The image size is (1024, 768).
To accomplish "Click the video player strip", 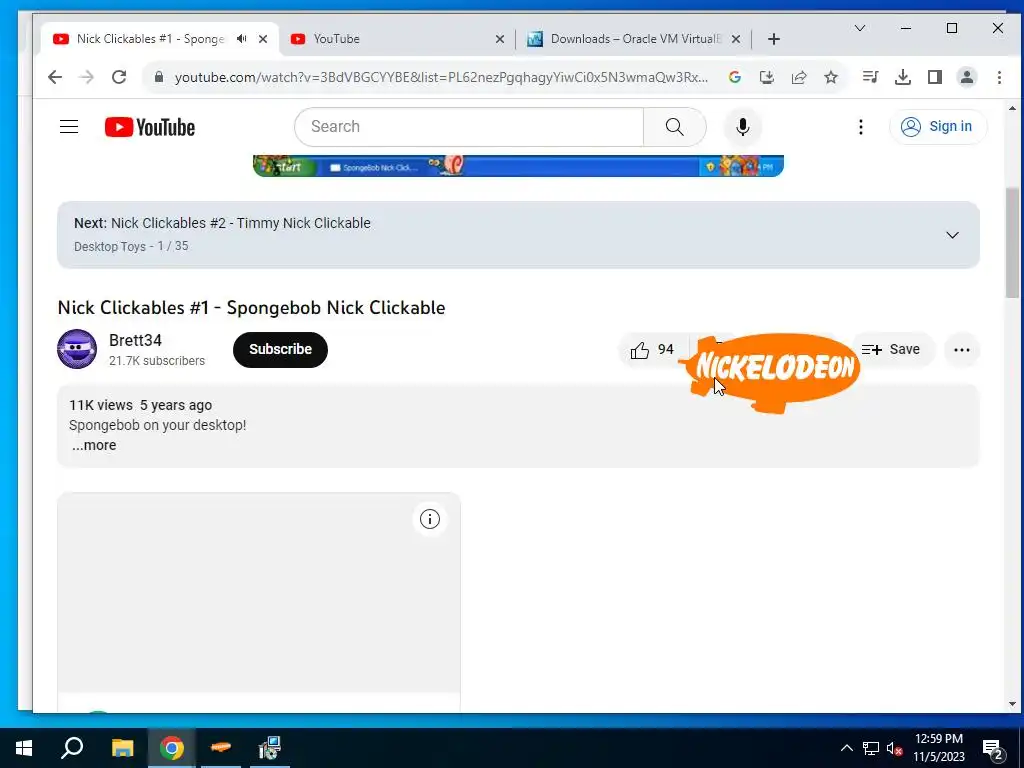I will coord(518,166).
